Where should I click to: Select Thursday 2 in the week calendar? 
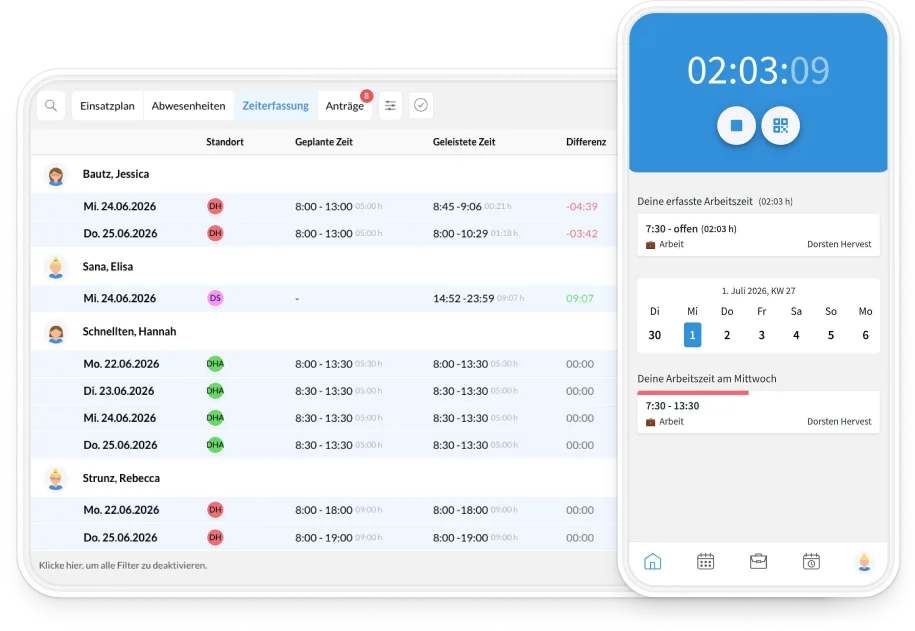tap(727, 335)
